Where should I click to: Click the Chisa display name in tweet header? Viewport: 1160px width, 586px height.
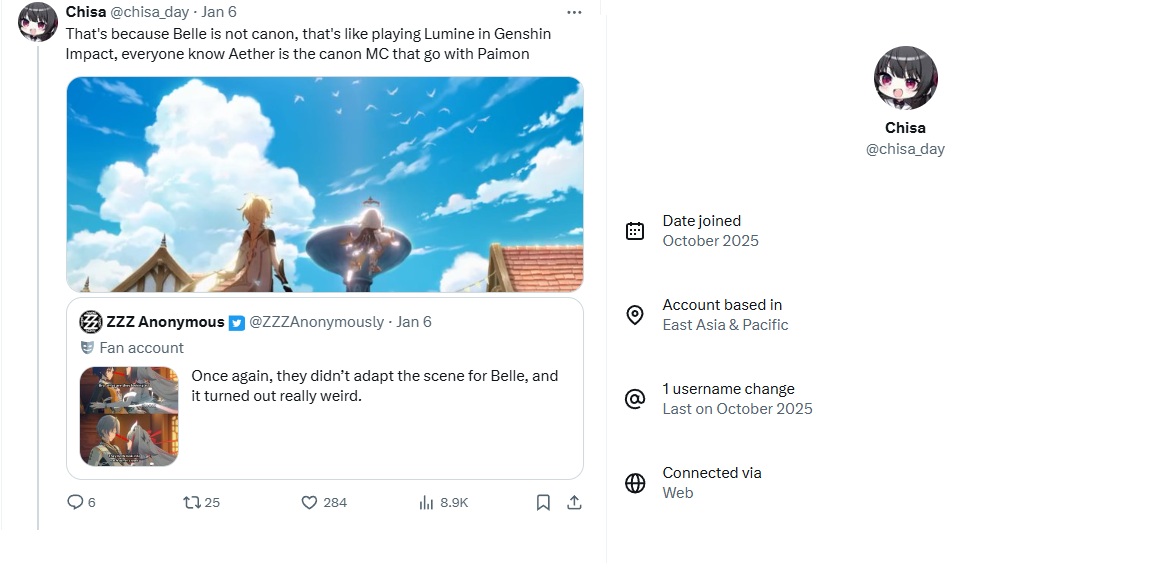85,12
